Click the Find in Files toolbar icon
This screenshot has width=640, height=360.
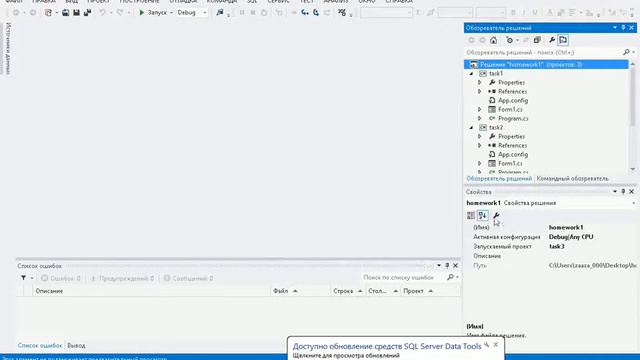tap(220, 13)
